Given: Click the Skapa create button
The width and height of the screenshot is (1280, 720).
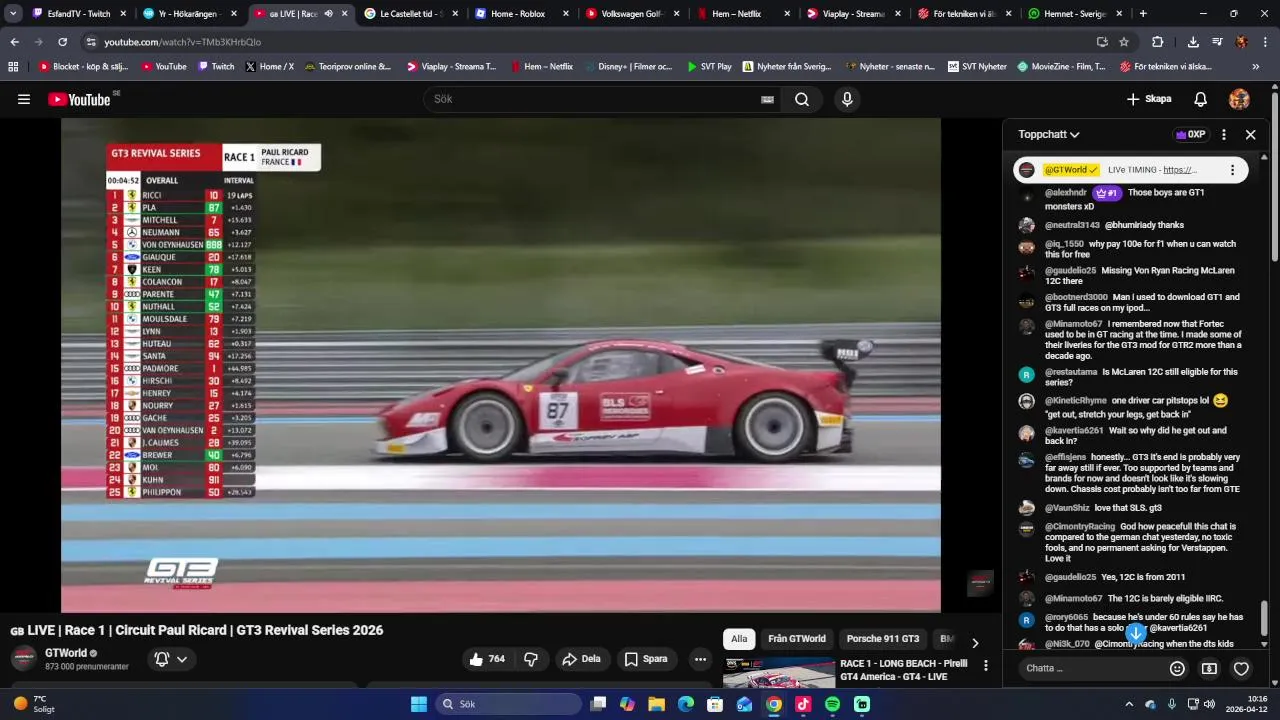Looking at the screenshot, I should click(x=1149, y=99).
